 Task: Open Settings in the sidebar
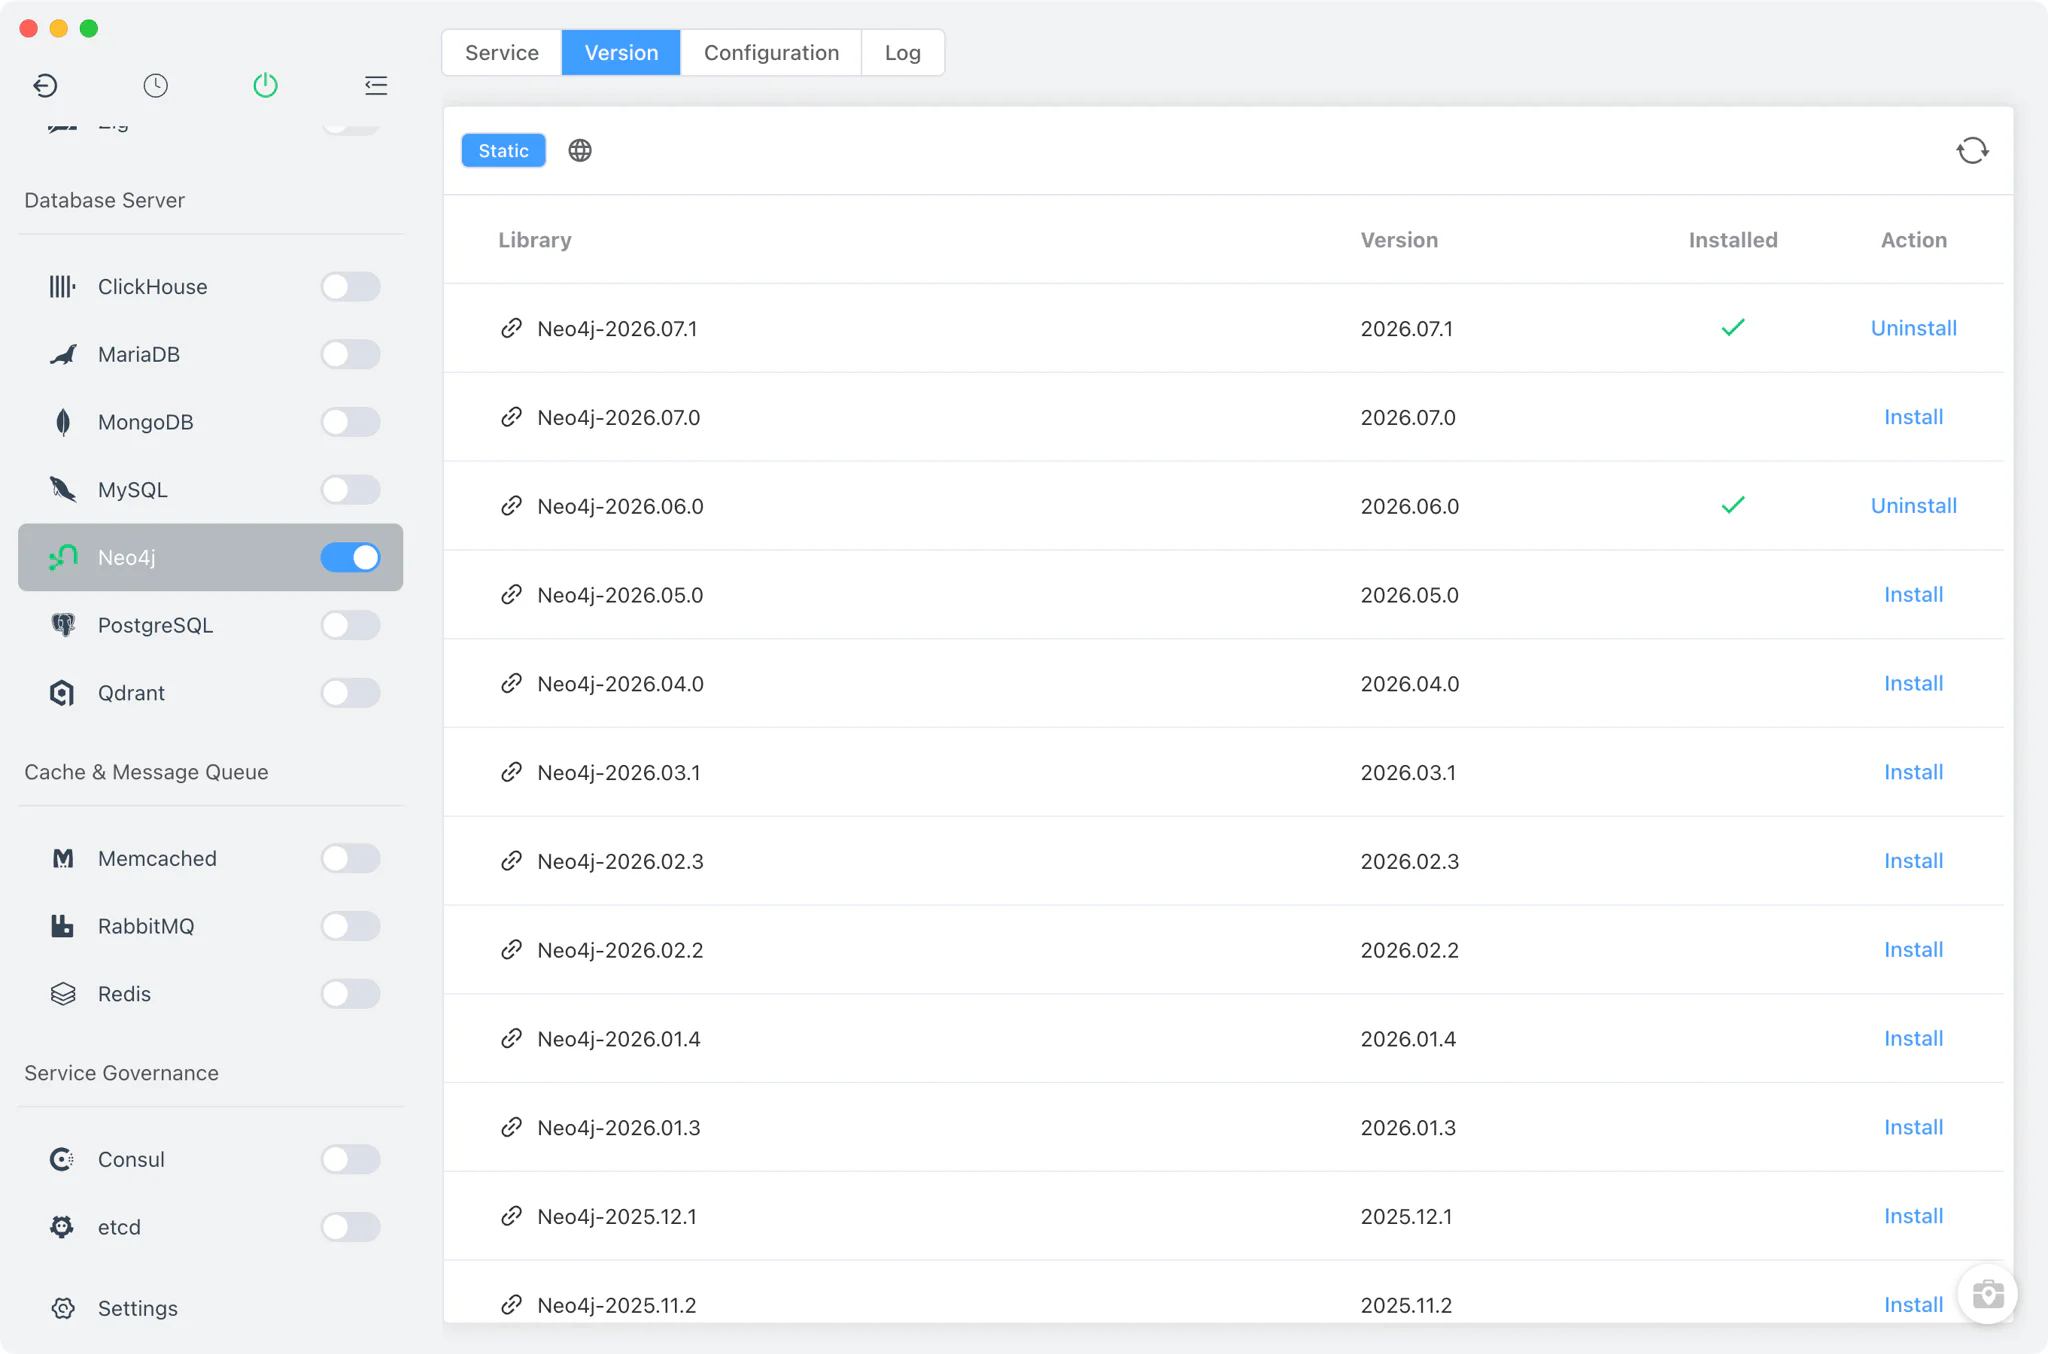pos(137,1309)
